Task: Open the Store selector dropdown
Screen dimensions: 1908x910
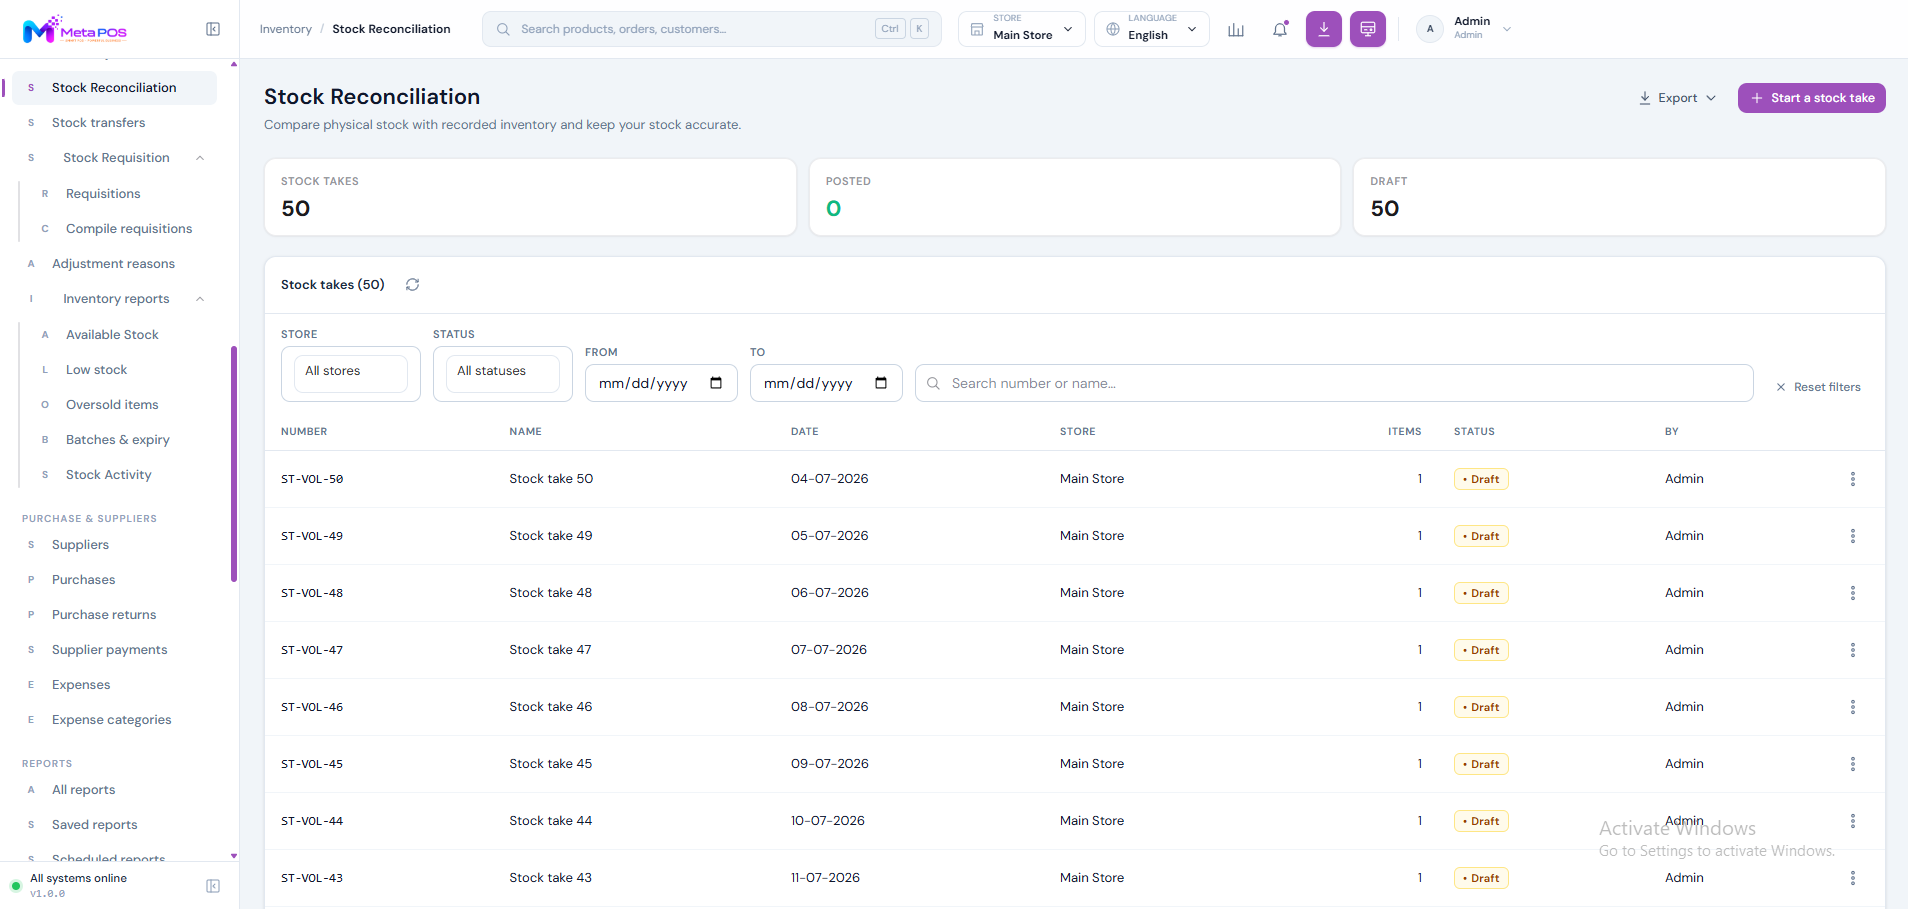Action: coord(1022,29)
